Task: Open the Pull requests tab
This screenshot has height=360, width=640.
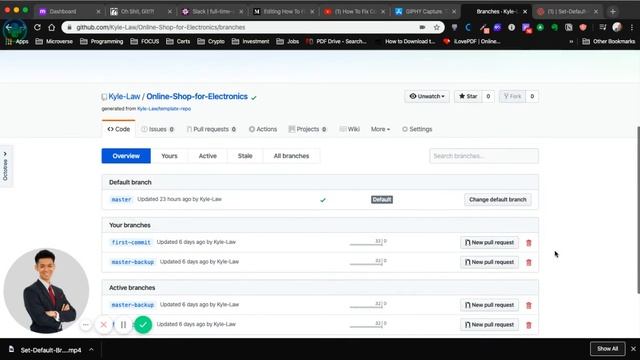Action: pos(211,129)
